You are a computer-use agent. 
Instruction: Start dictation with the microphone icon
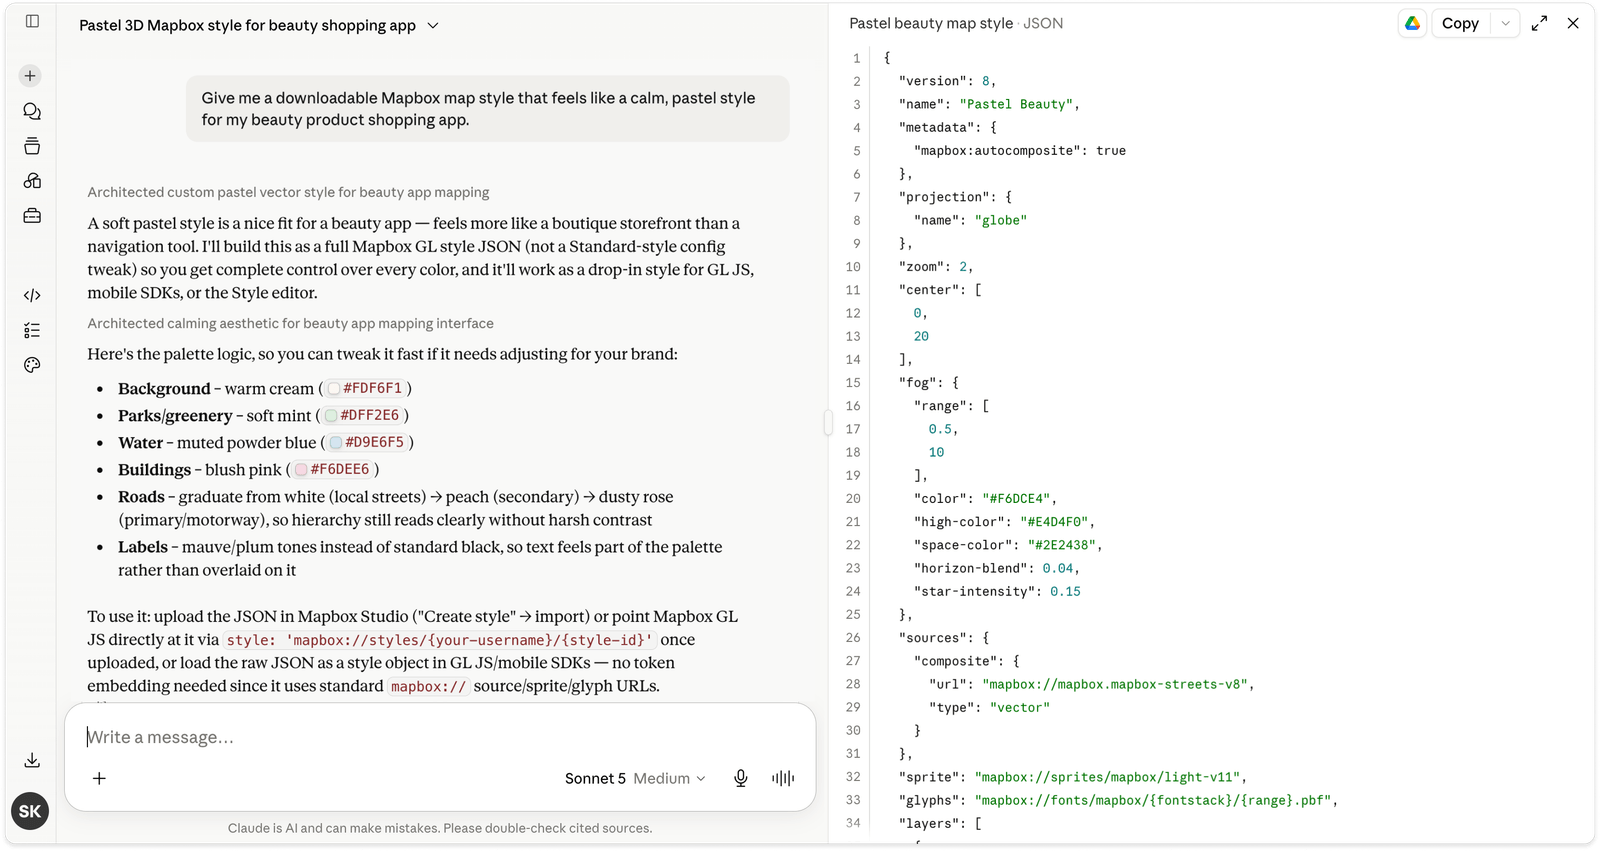(x=741, y=778)
